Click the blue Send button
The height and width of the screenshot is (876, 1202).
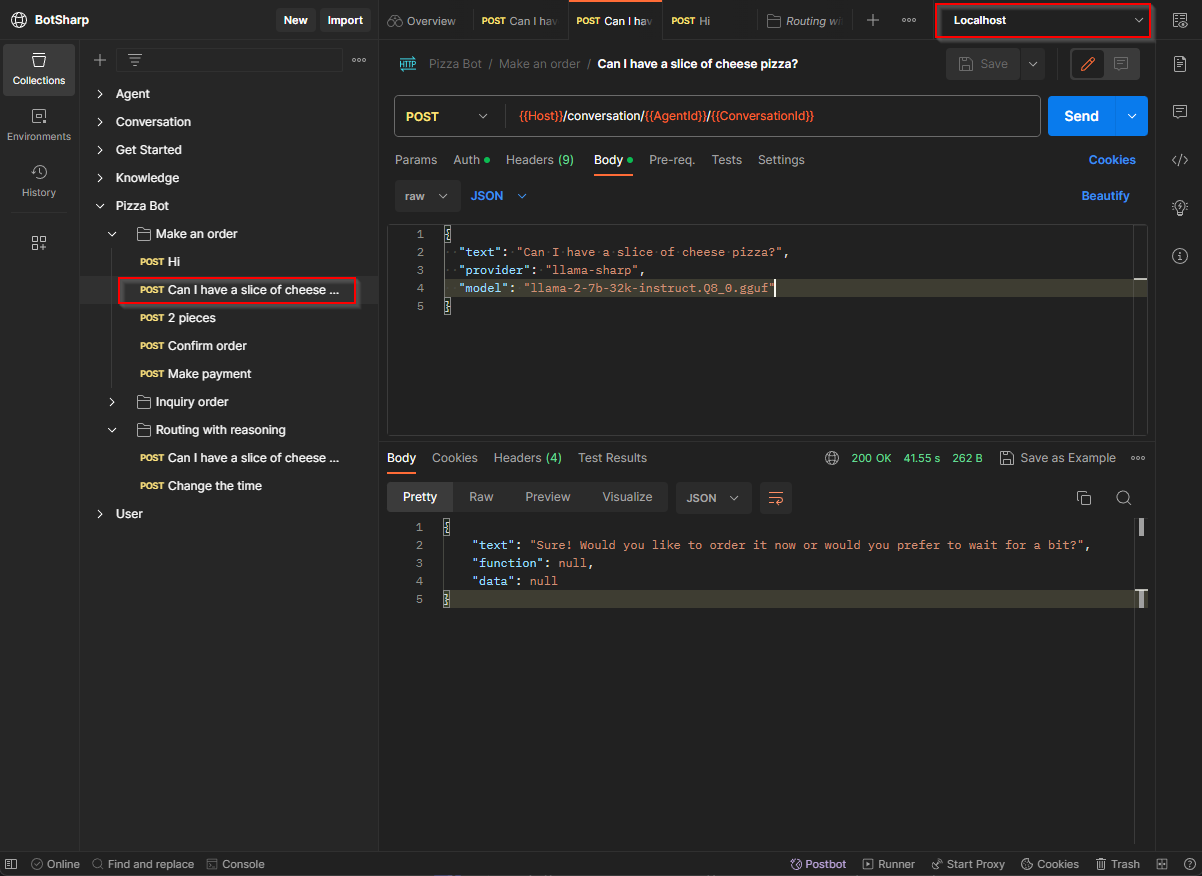[x=1081, y=116]
